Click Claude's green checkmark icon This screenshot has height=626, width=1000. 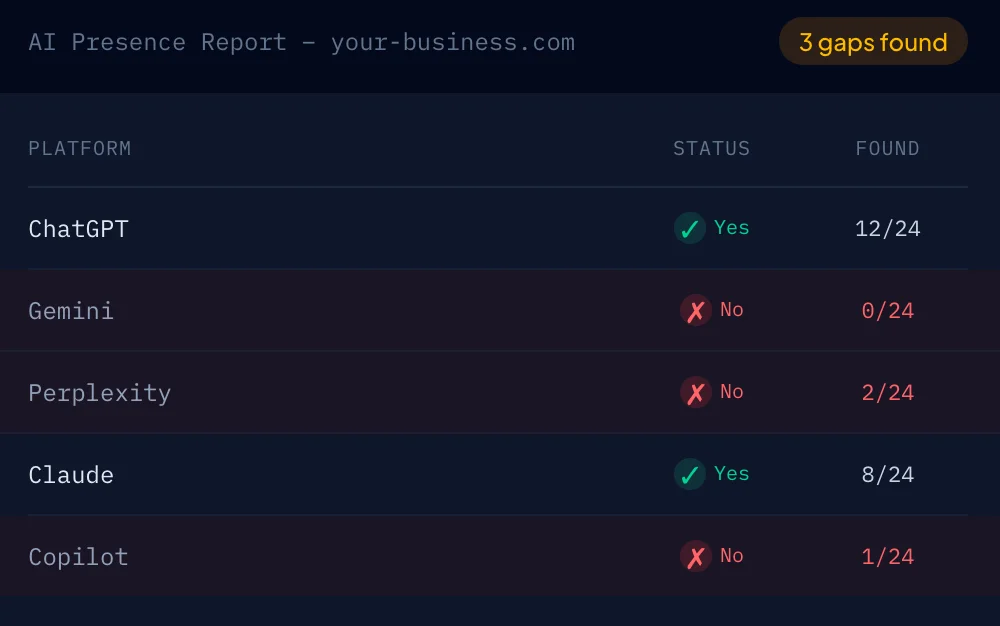(689, 474)
